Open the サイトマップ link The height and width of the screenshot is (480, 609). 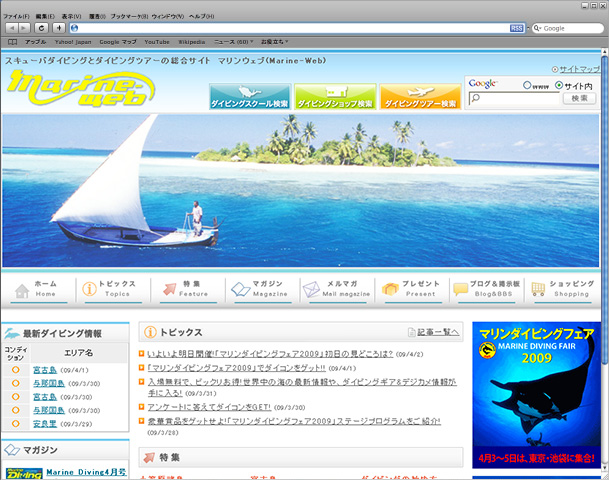tap(579, 70)
